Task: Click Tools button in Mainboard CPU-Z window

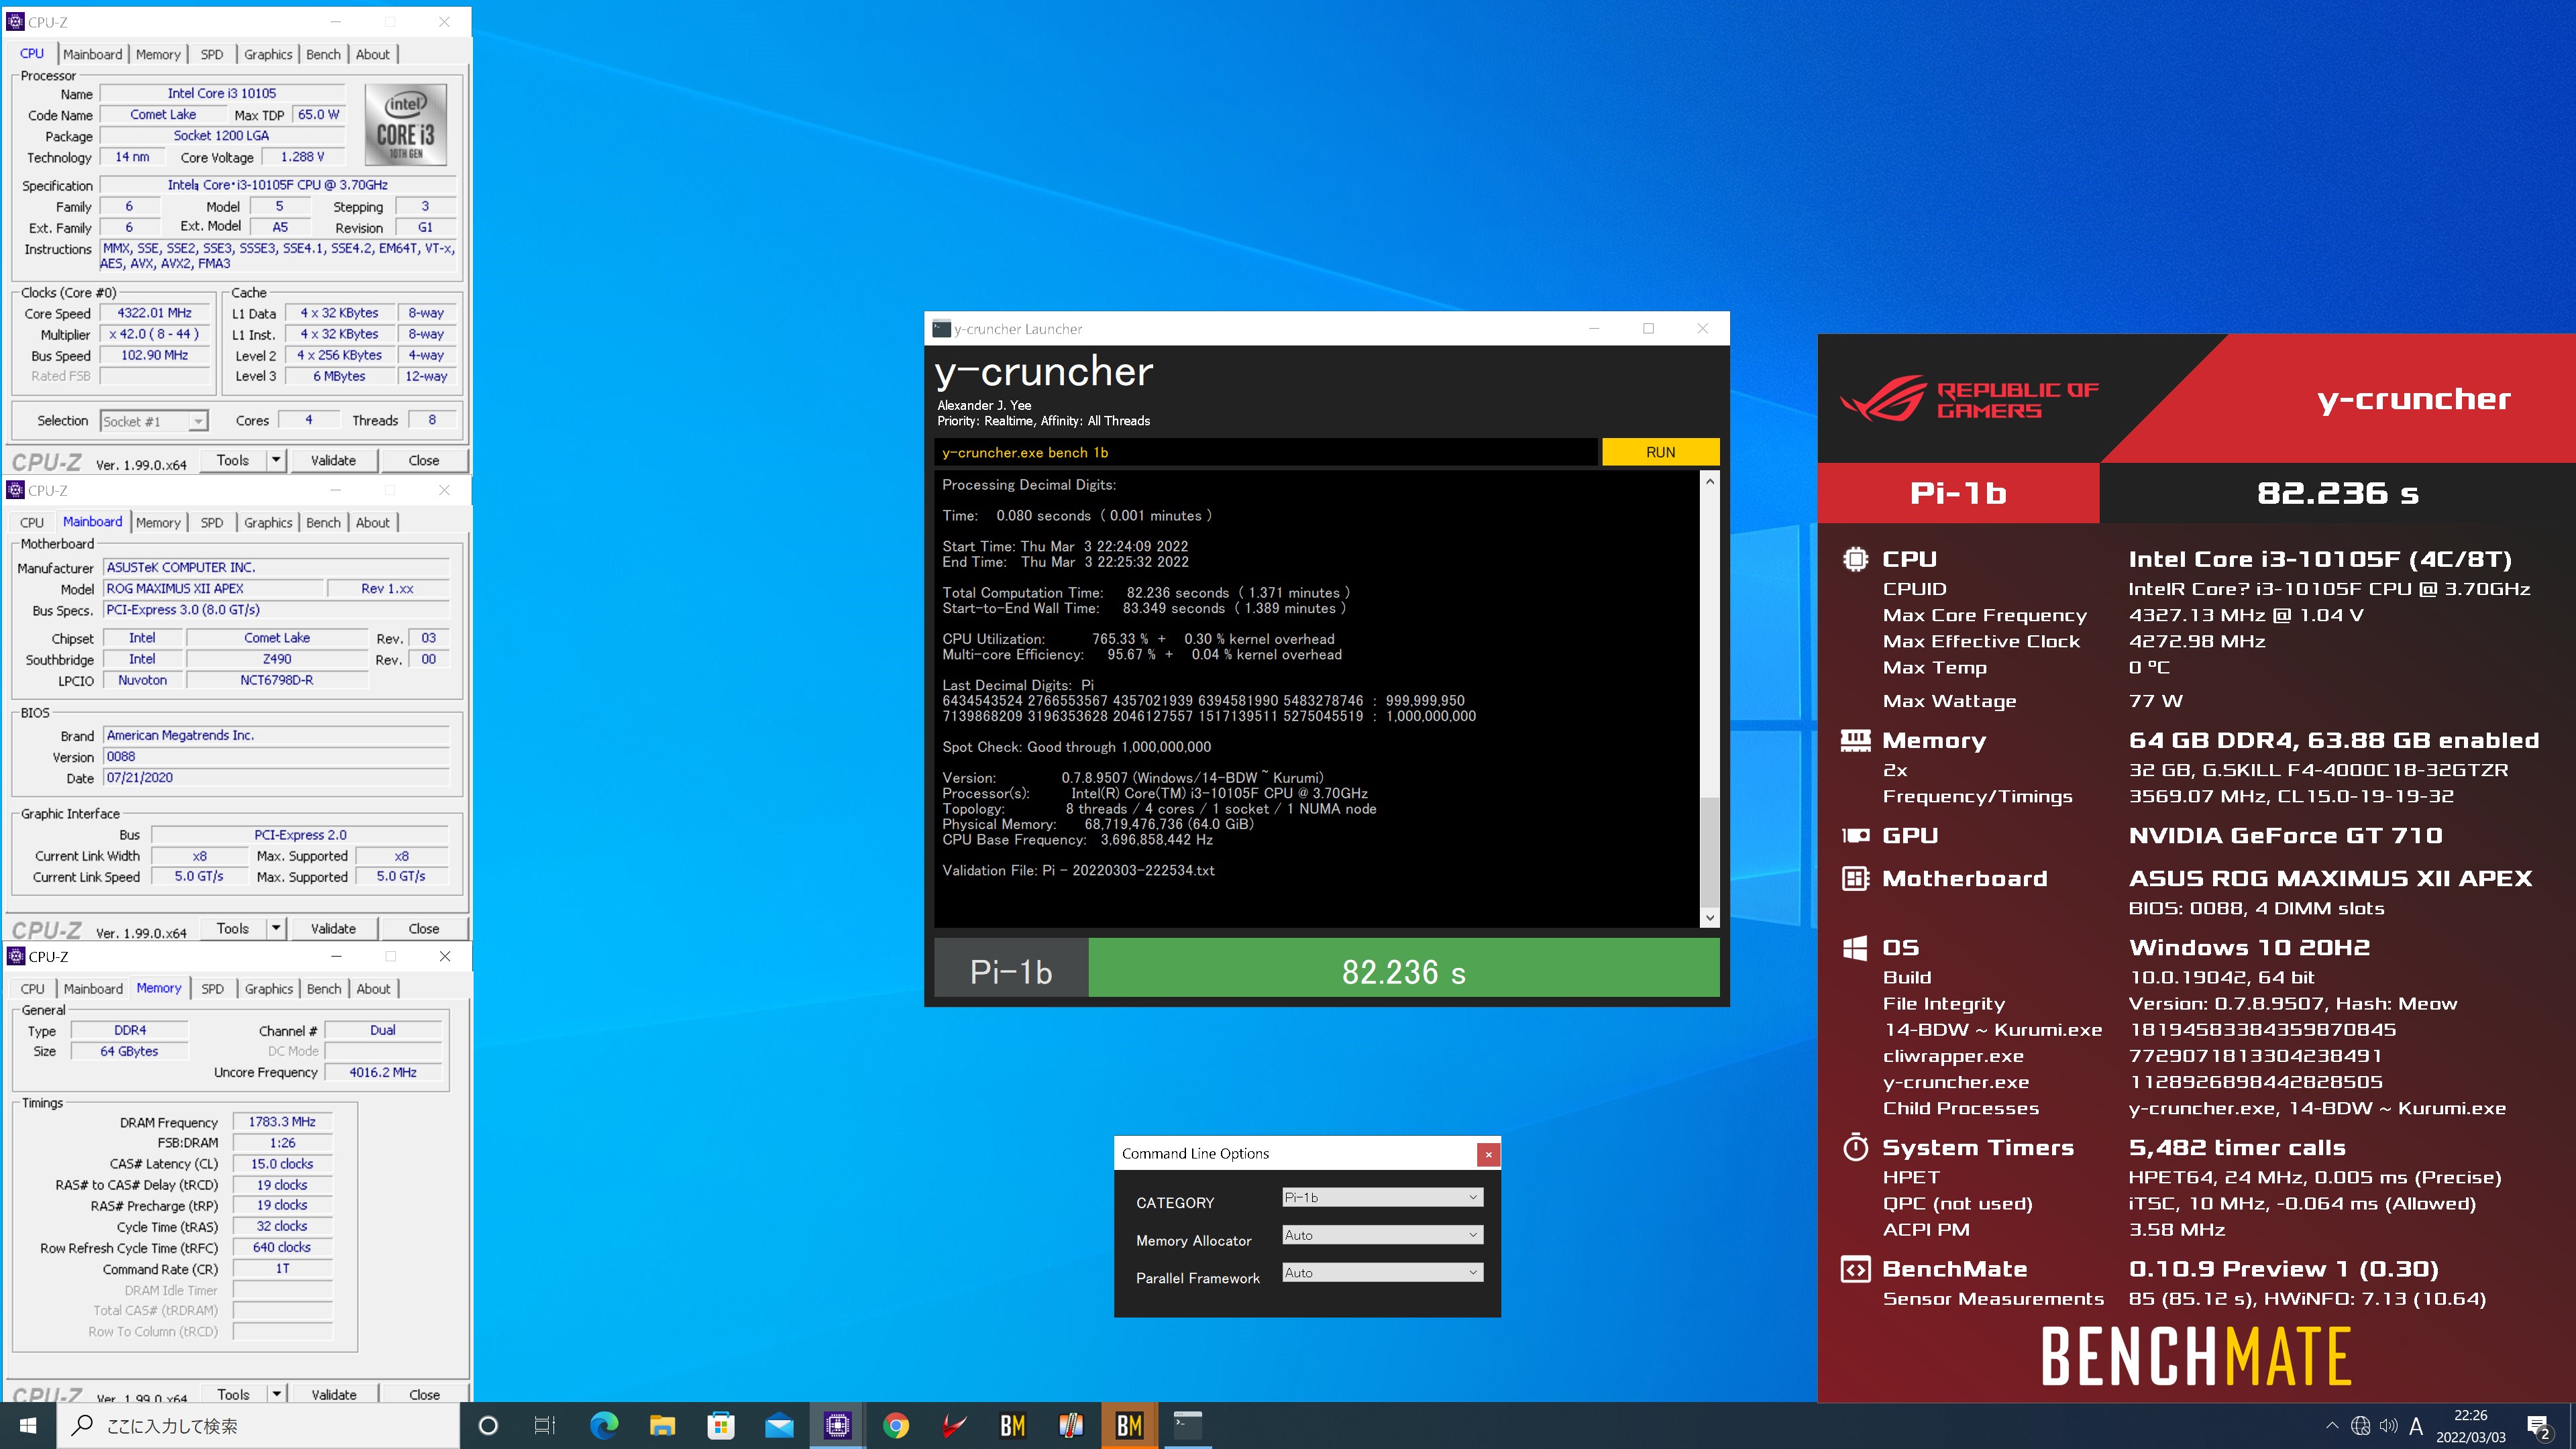Action: [x=233, y=928]
